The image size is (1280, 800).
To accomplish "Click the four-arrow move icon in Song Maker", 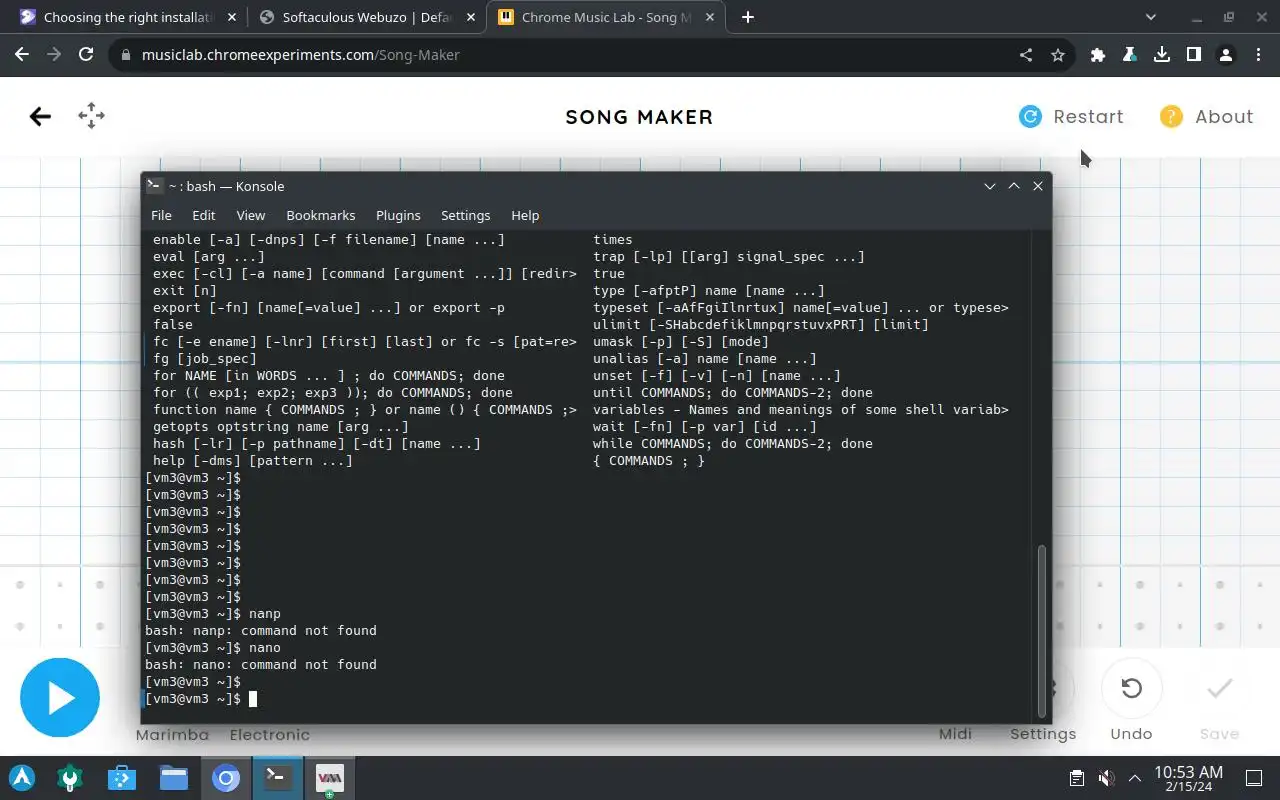I will tap(91, 116).
